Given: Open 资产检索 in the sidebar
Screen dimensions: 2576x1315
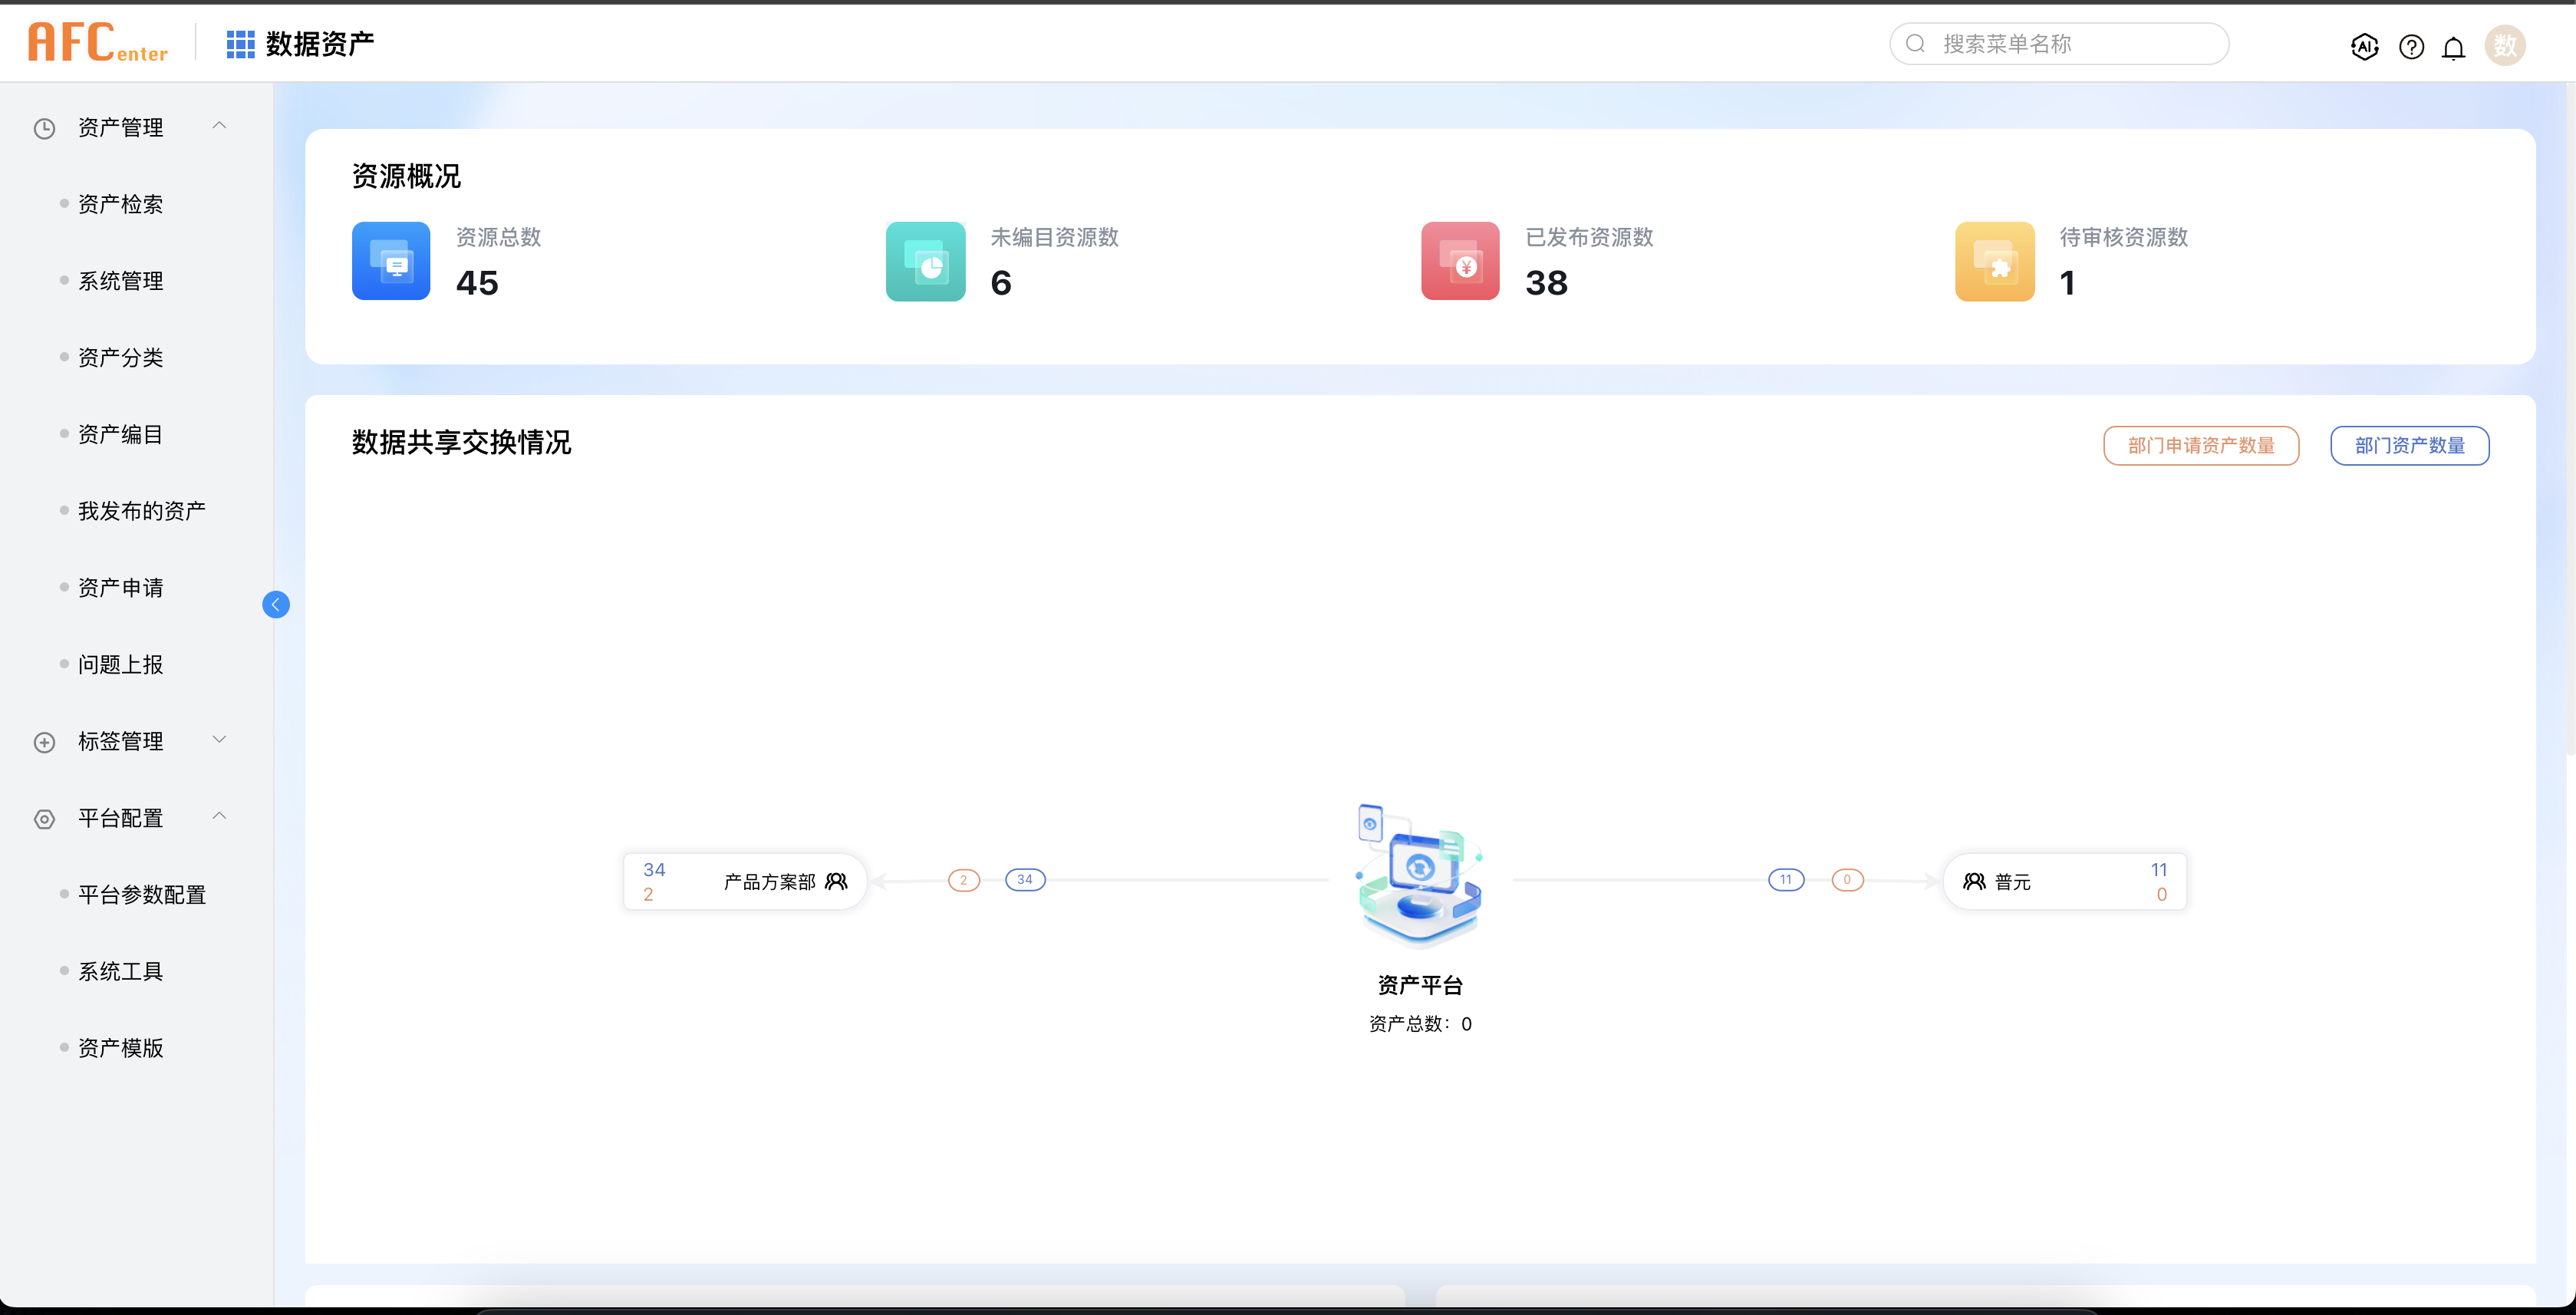Looking at the screenshot, I should point(120,204).
